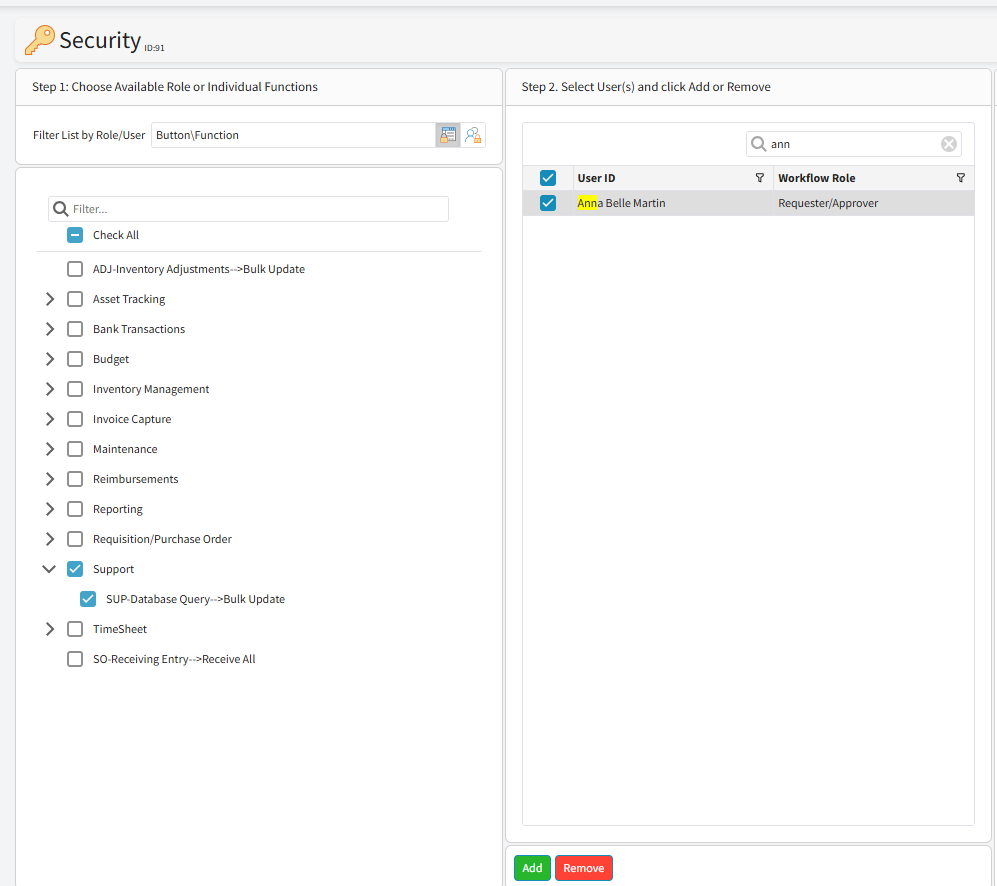Expand the Asset Tracking tree node

click(50, 299)
